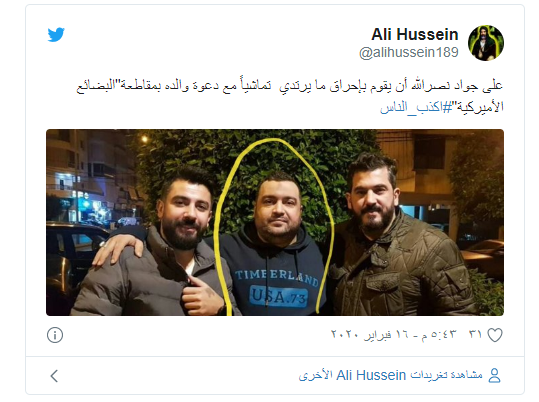Visit the @alihussein189 handle

click(x=409, y=53)
